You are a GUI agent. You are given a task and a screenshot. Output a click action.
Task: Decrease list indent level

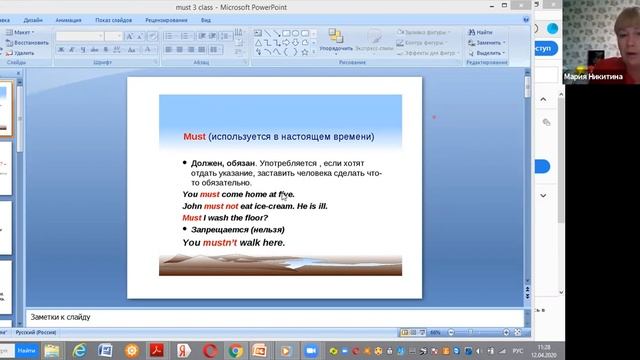202,36
